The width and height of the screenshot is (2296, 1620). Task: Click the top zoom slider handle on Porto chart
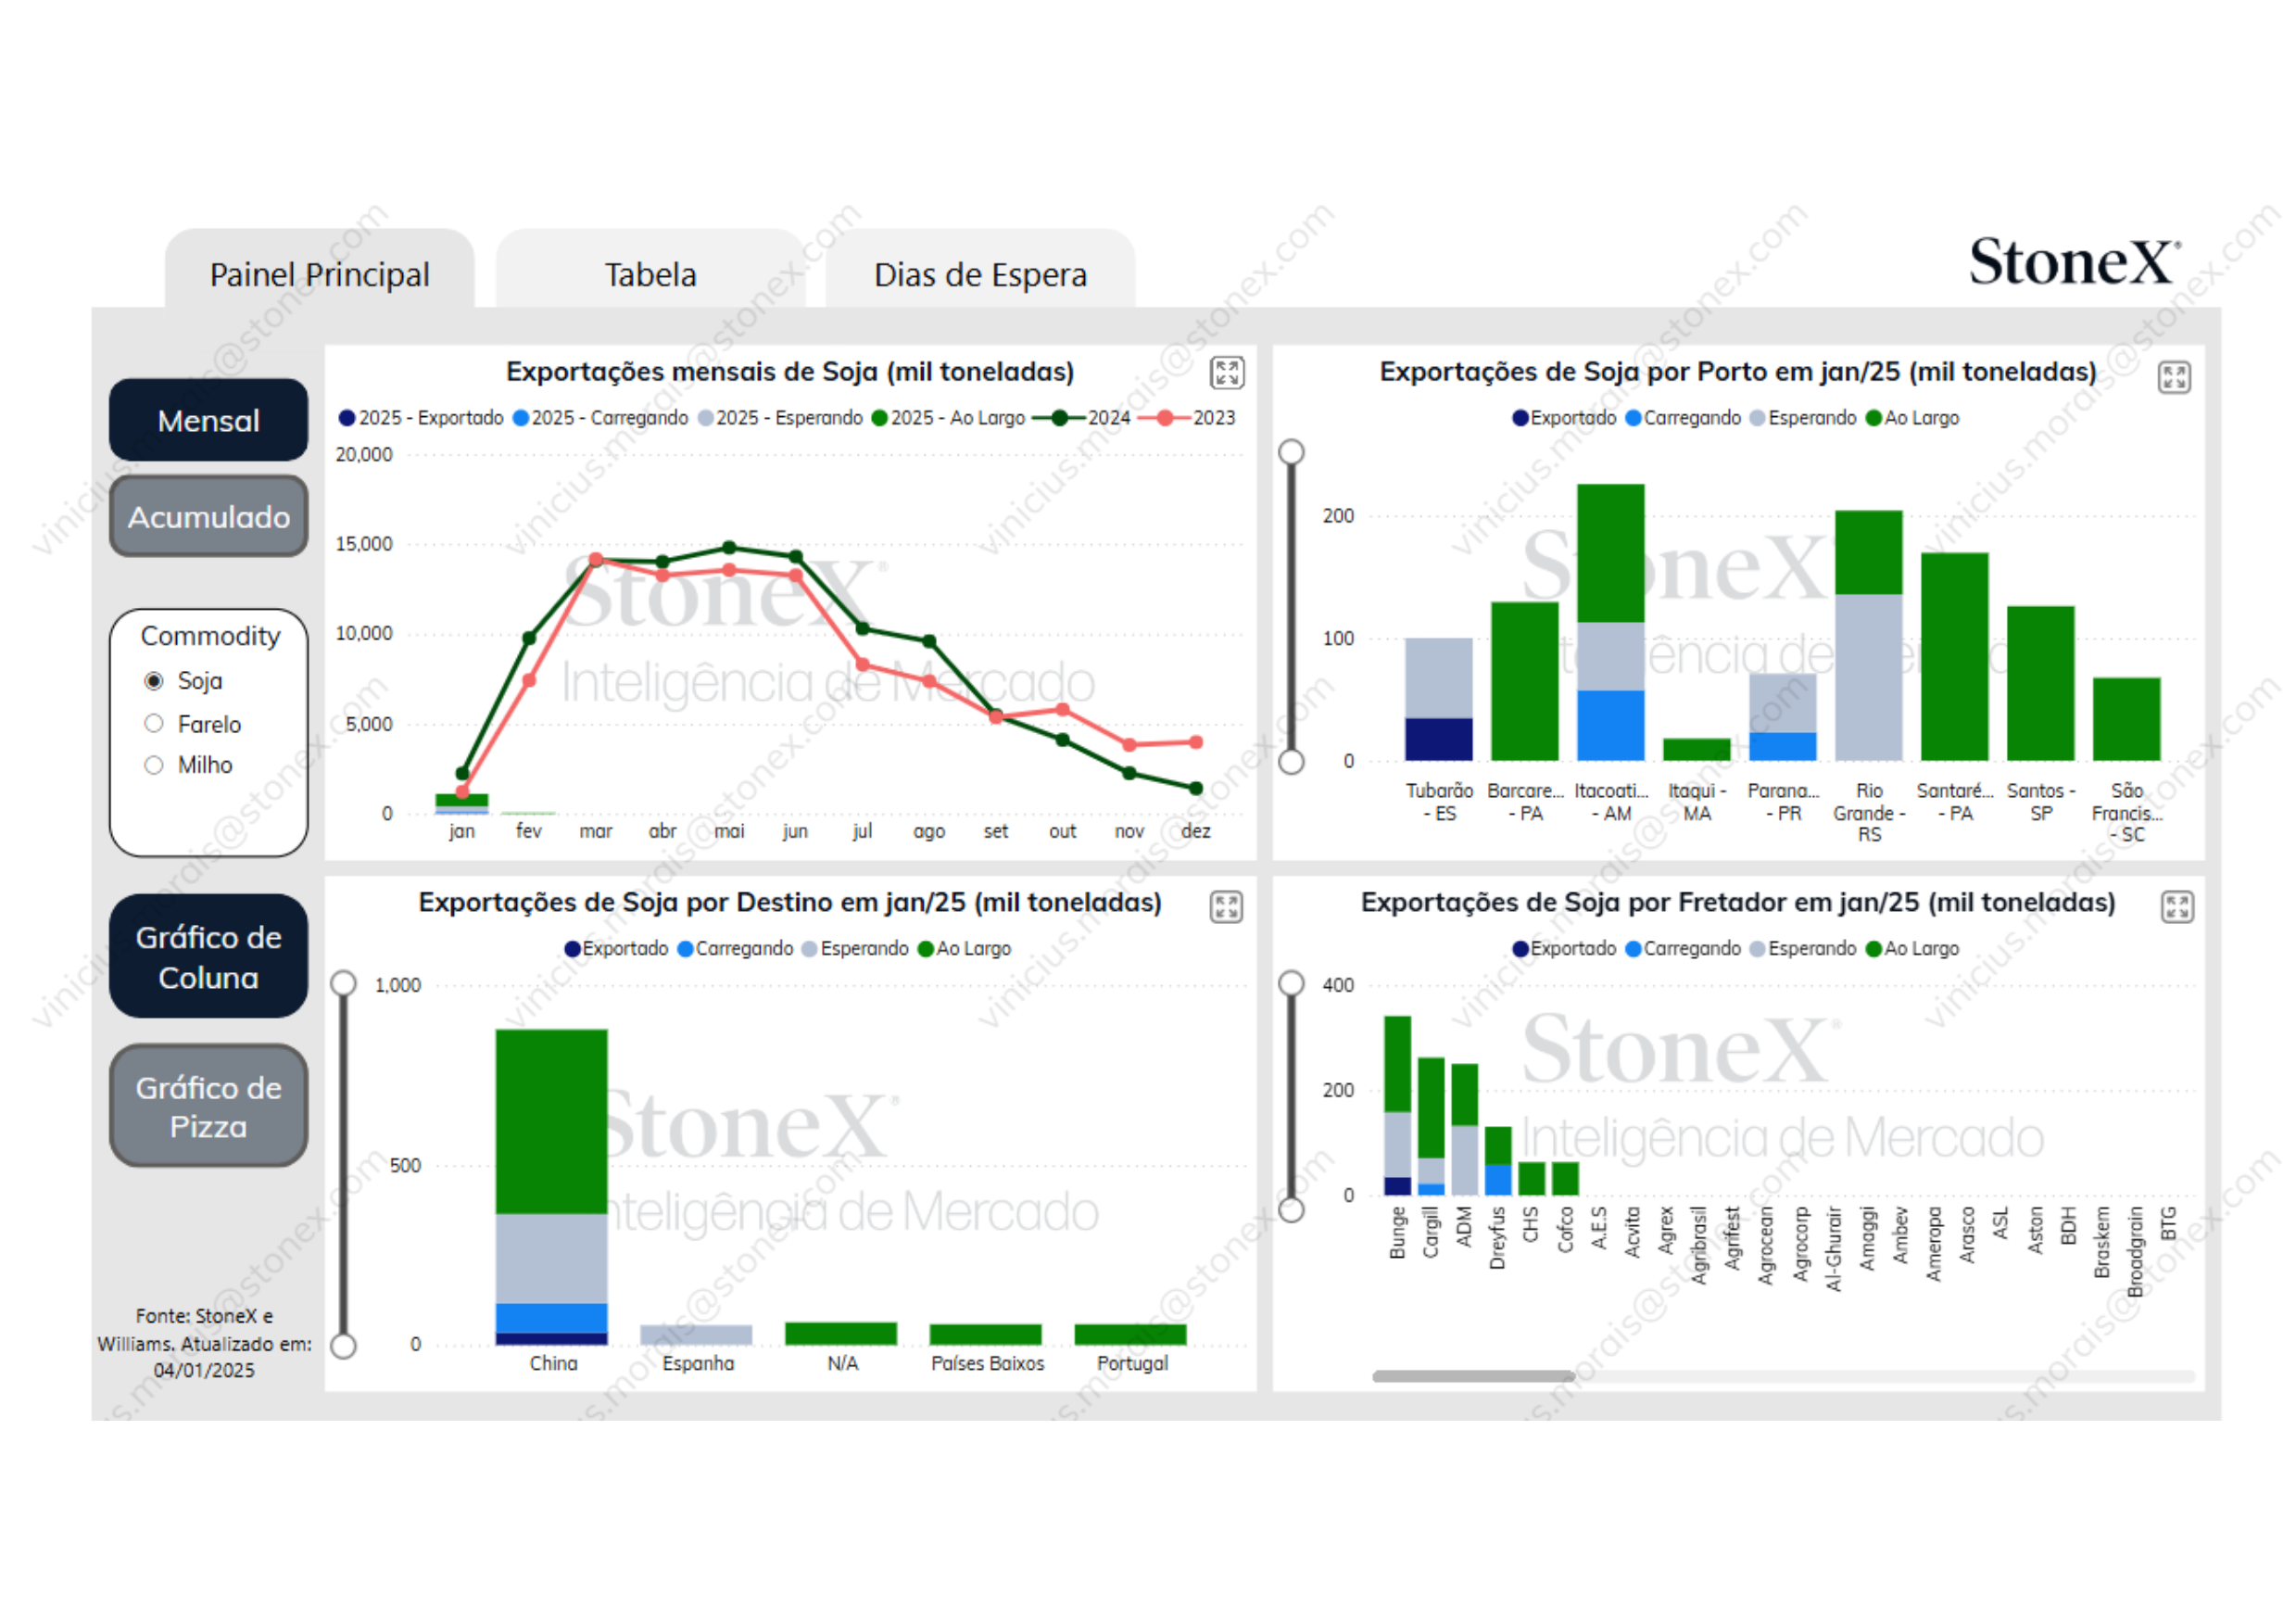[x=1291, y=452]
